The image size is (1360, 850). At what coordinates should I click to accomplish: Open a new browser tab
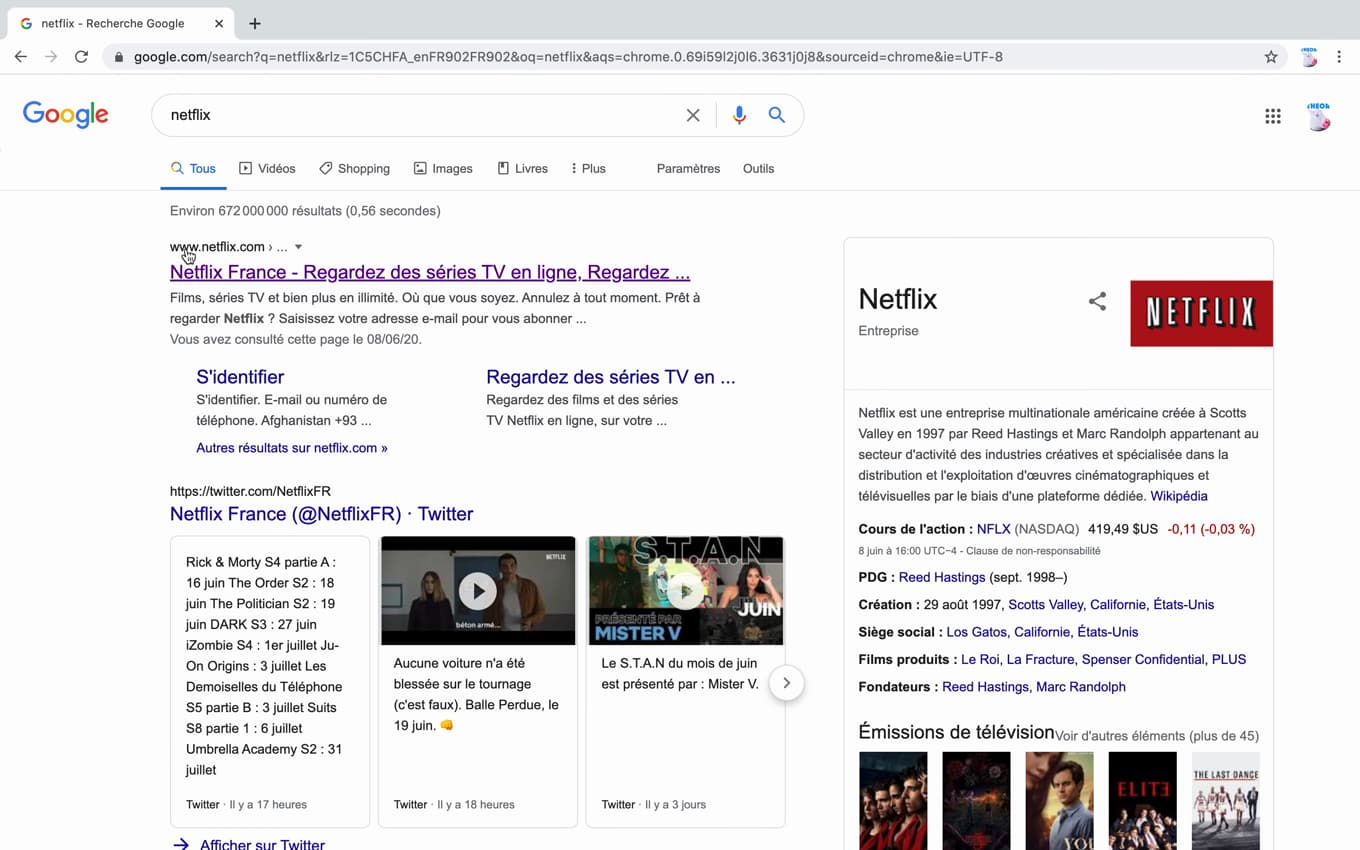tap(255, 23)
